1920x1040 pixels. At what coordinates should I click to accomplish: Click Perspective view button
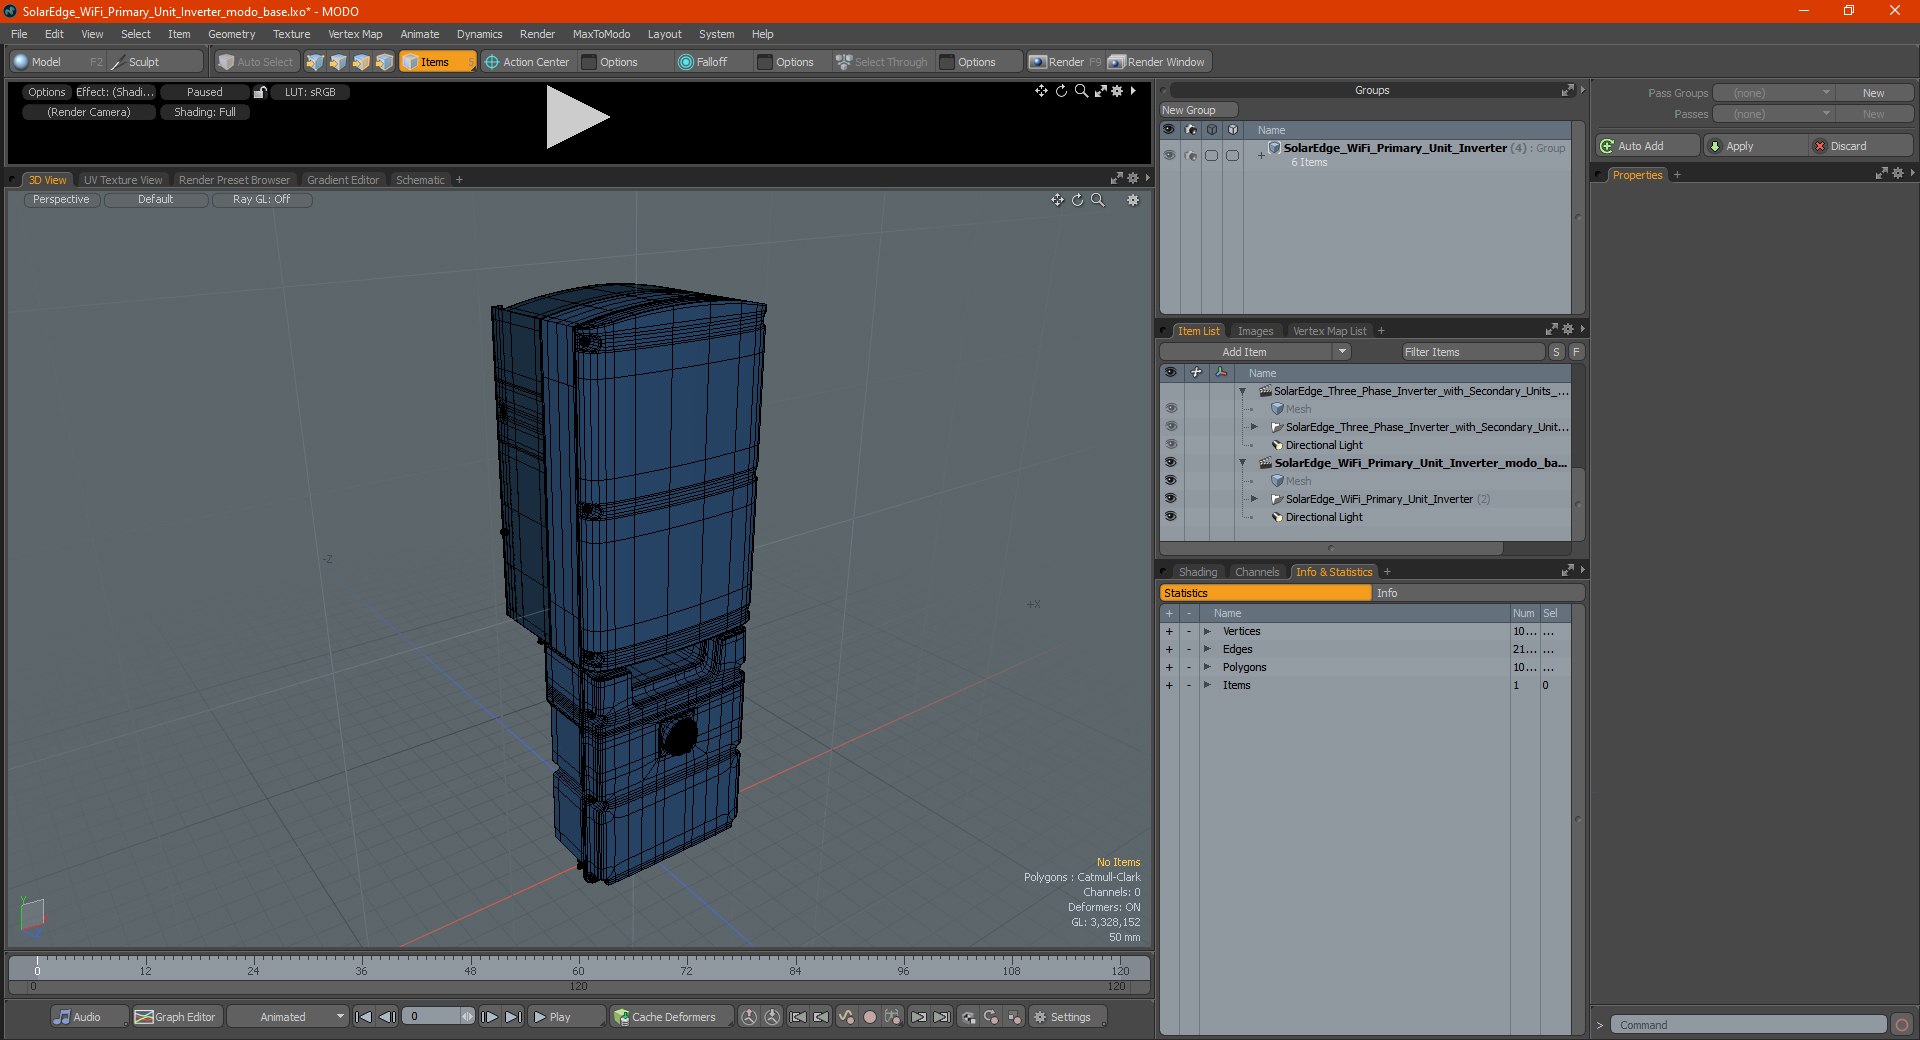click(x=61, y=200)
